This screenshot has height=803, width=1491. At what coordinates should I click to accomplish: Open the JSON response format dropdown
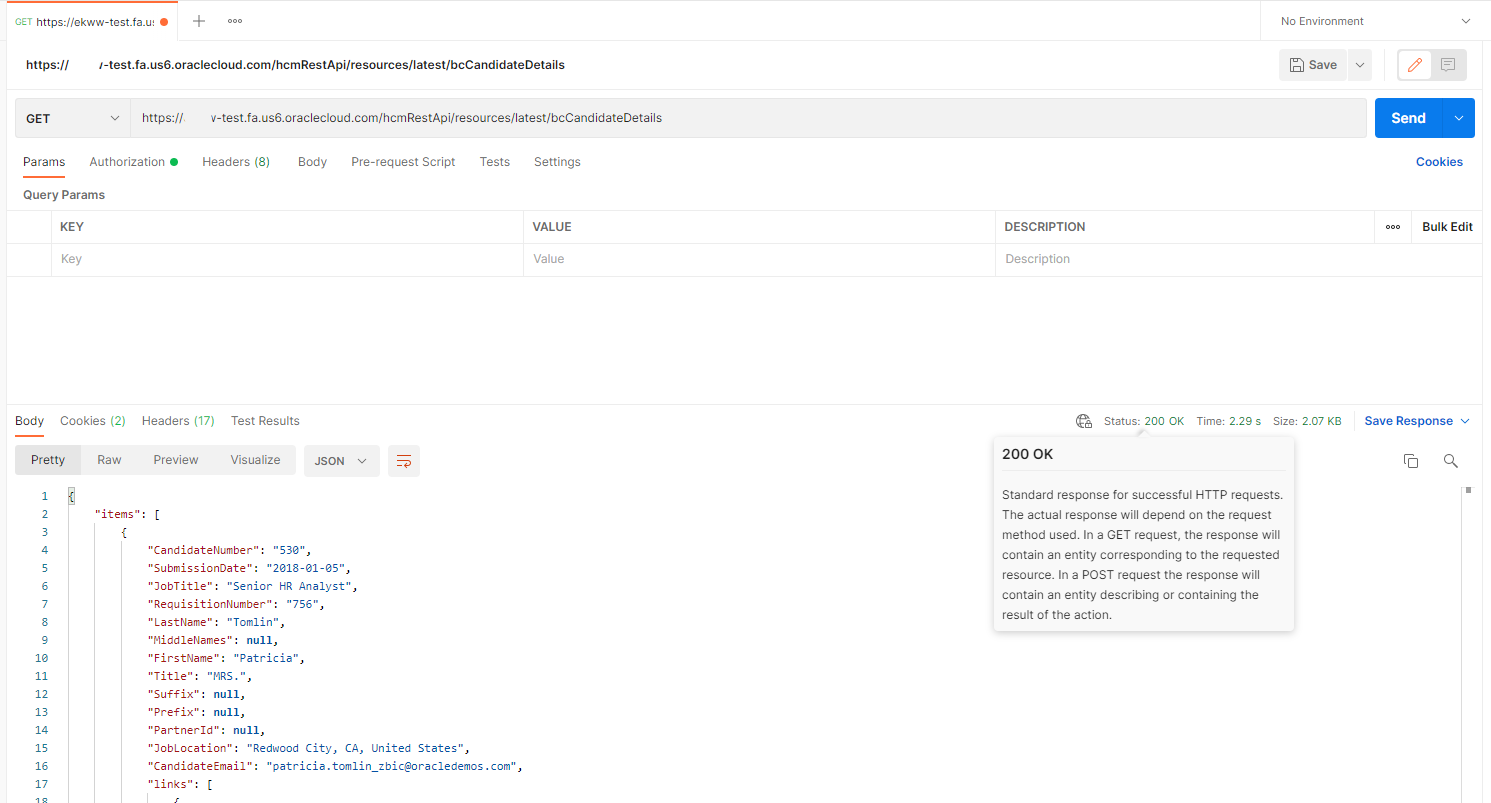coord(341,461)
